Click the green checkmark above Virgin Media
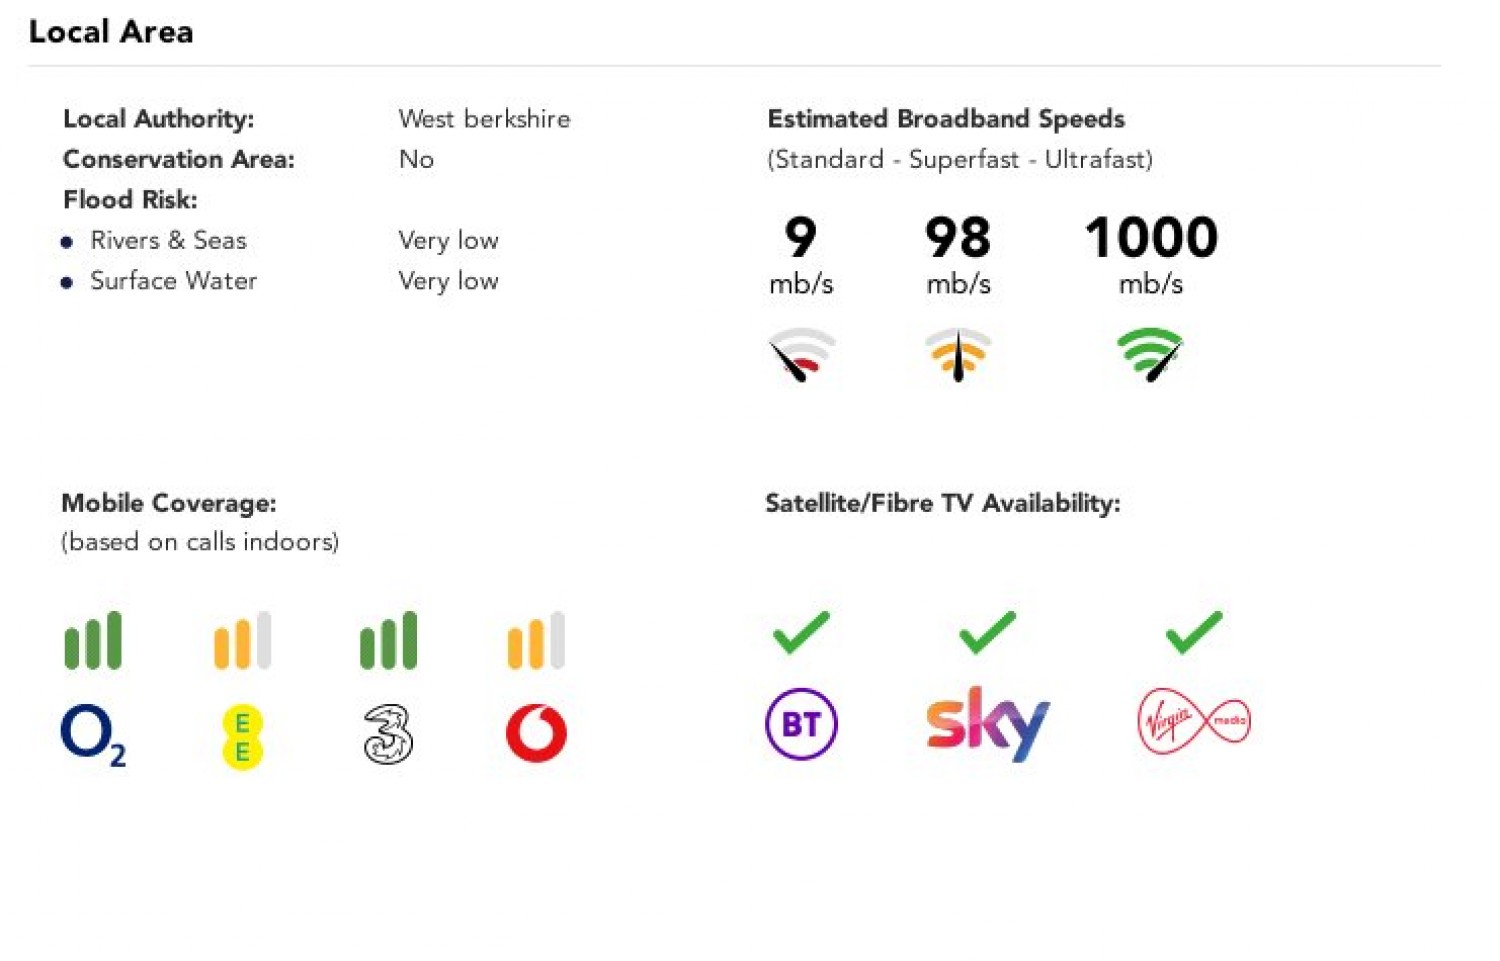This screenshot has height=961, width=1500. point(1194,632)
